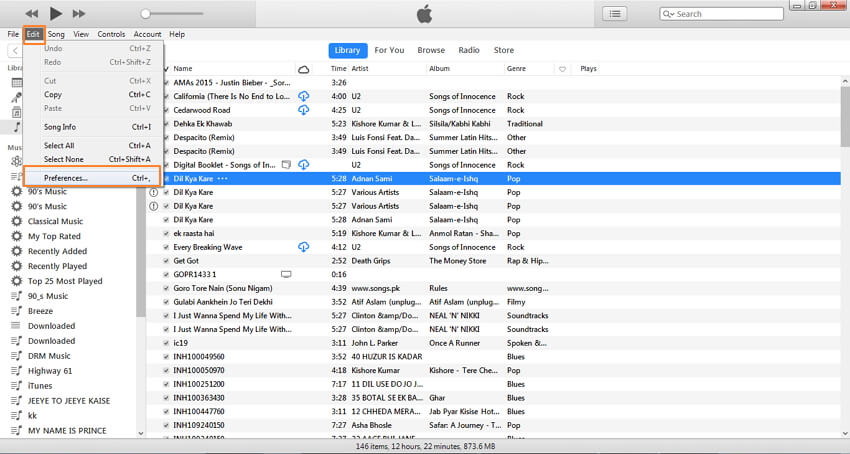Download California song from iCloud

pyautogui.click(x=304, y=96)
